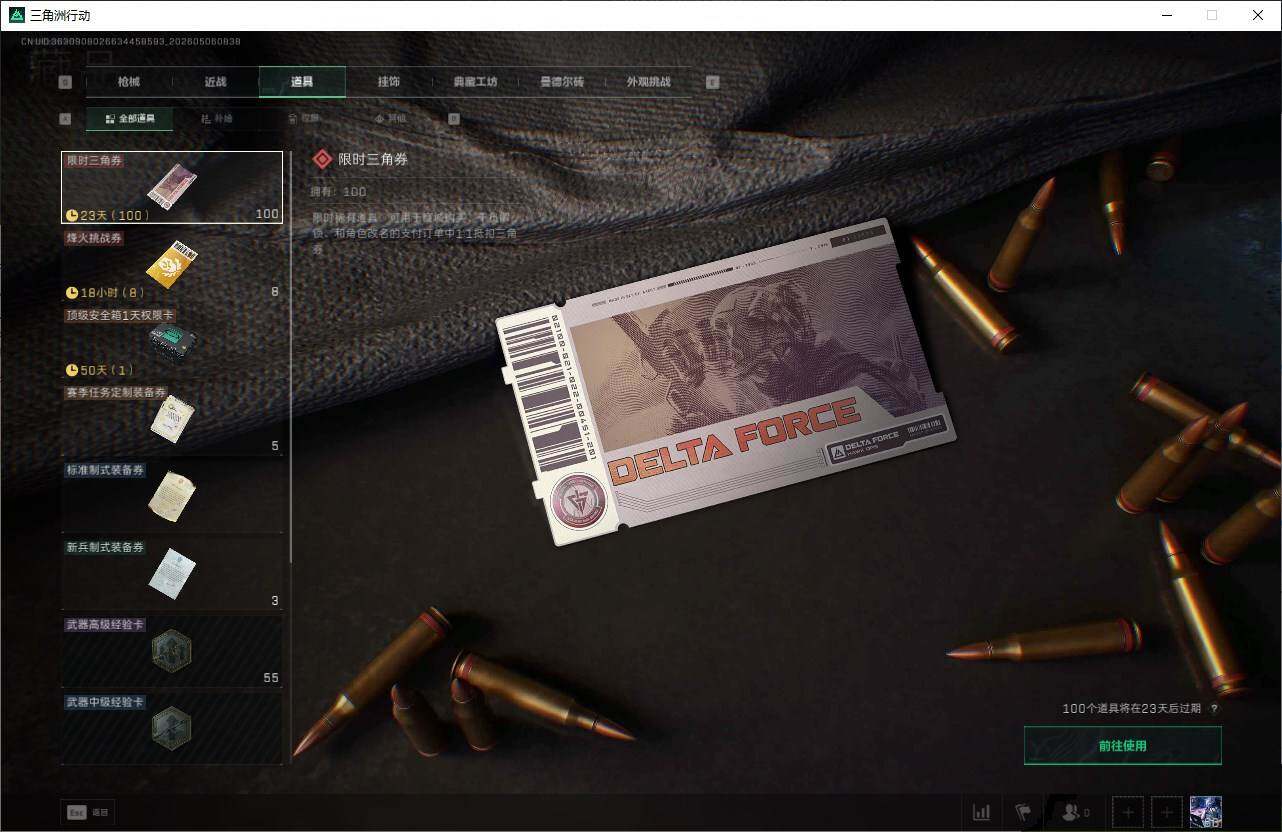Open the player avatar in bottom bar
This screenshot has width=1282, height=832.
[1206, 812]
